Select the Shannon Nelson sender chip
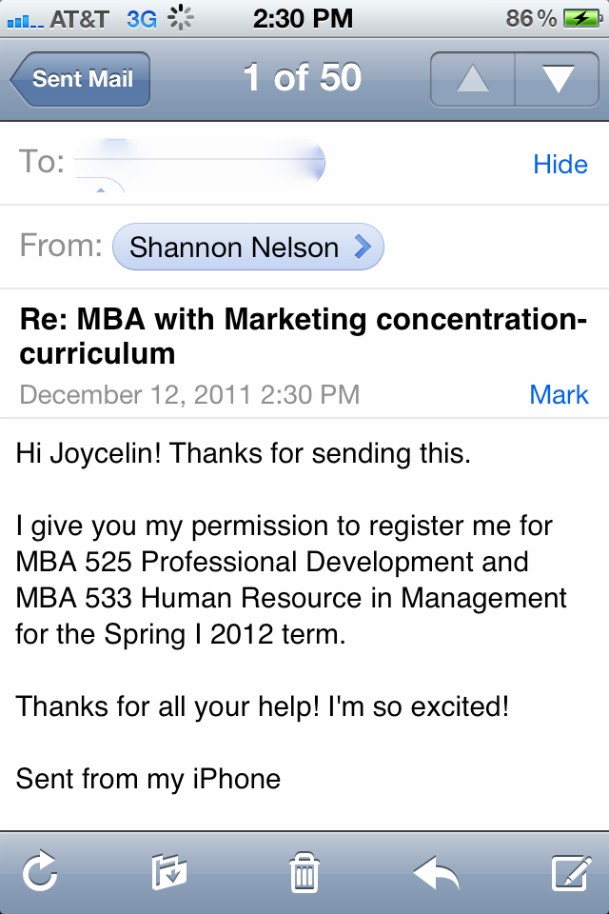 [x=248, y=247]
